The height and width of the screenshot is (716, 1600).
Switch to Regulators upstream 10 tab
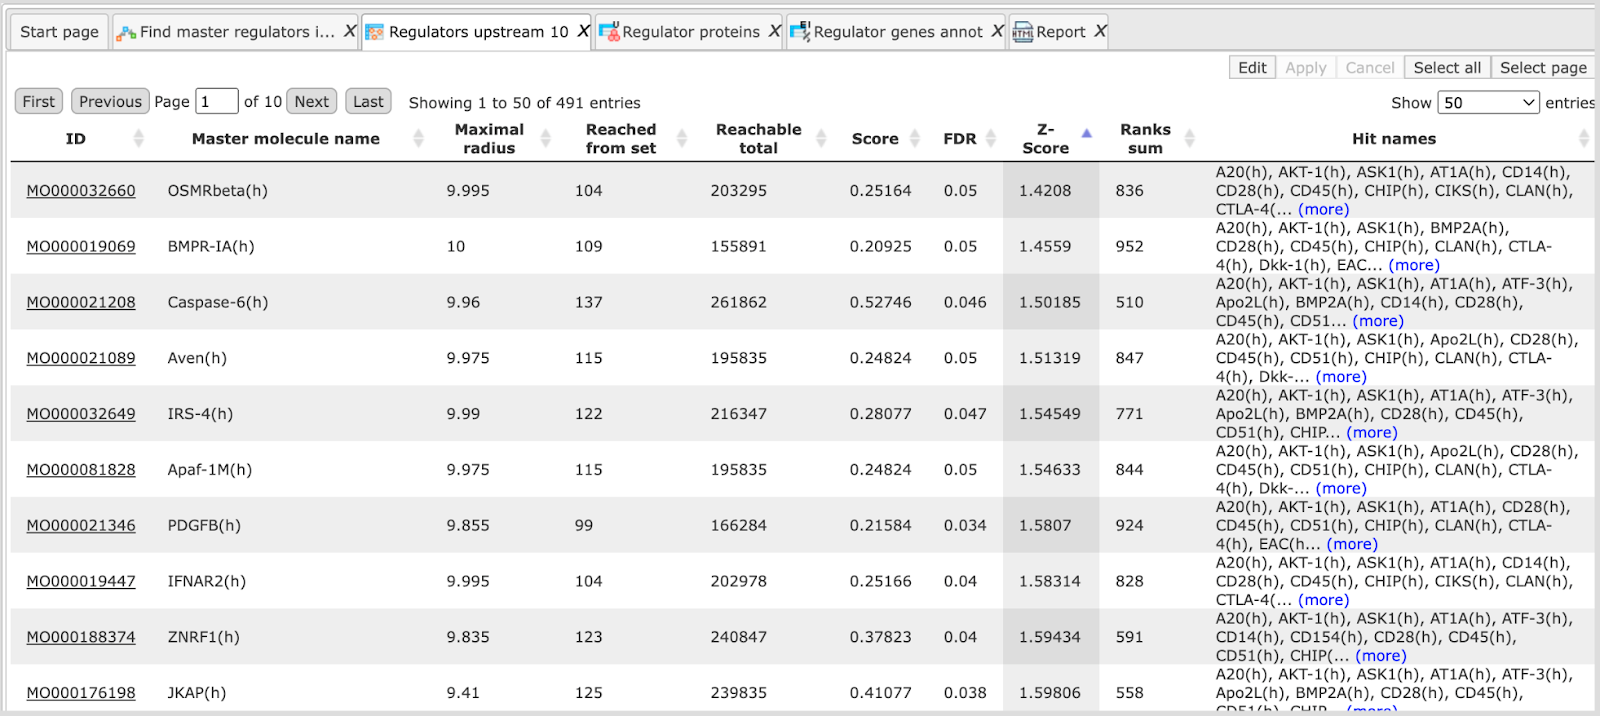pos(478,32)
